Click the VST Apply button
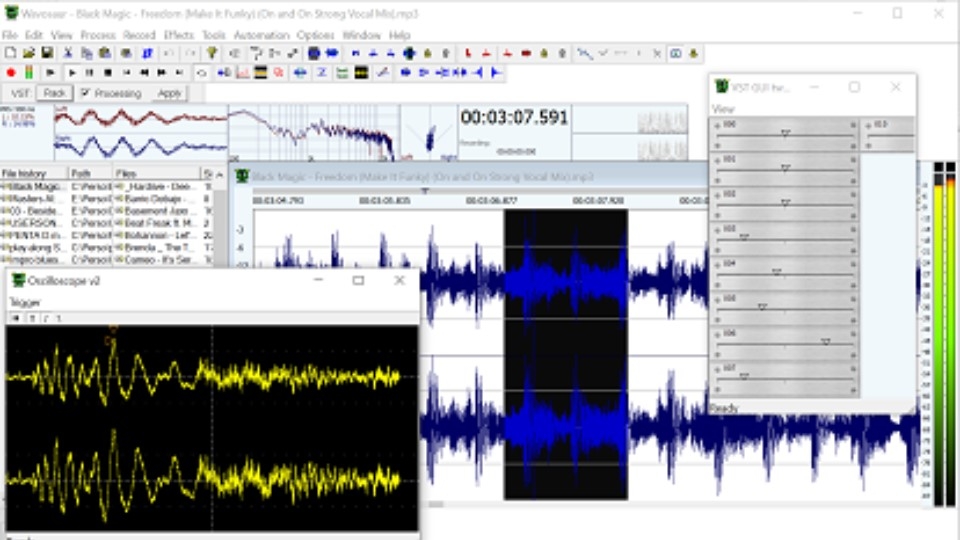The image size is (960, 540). [x=169, y=93]
